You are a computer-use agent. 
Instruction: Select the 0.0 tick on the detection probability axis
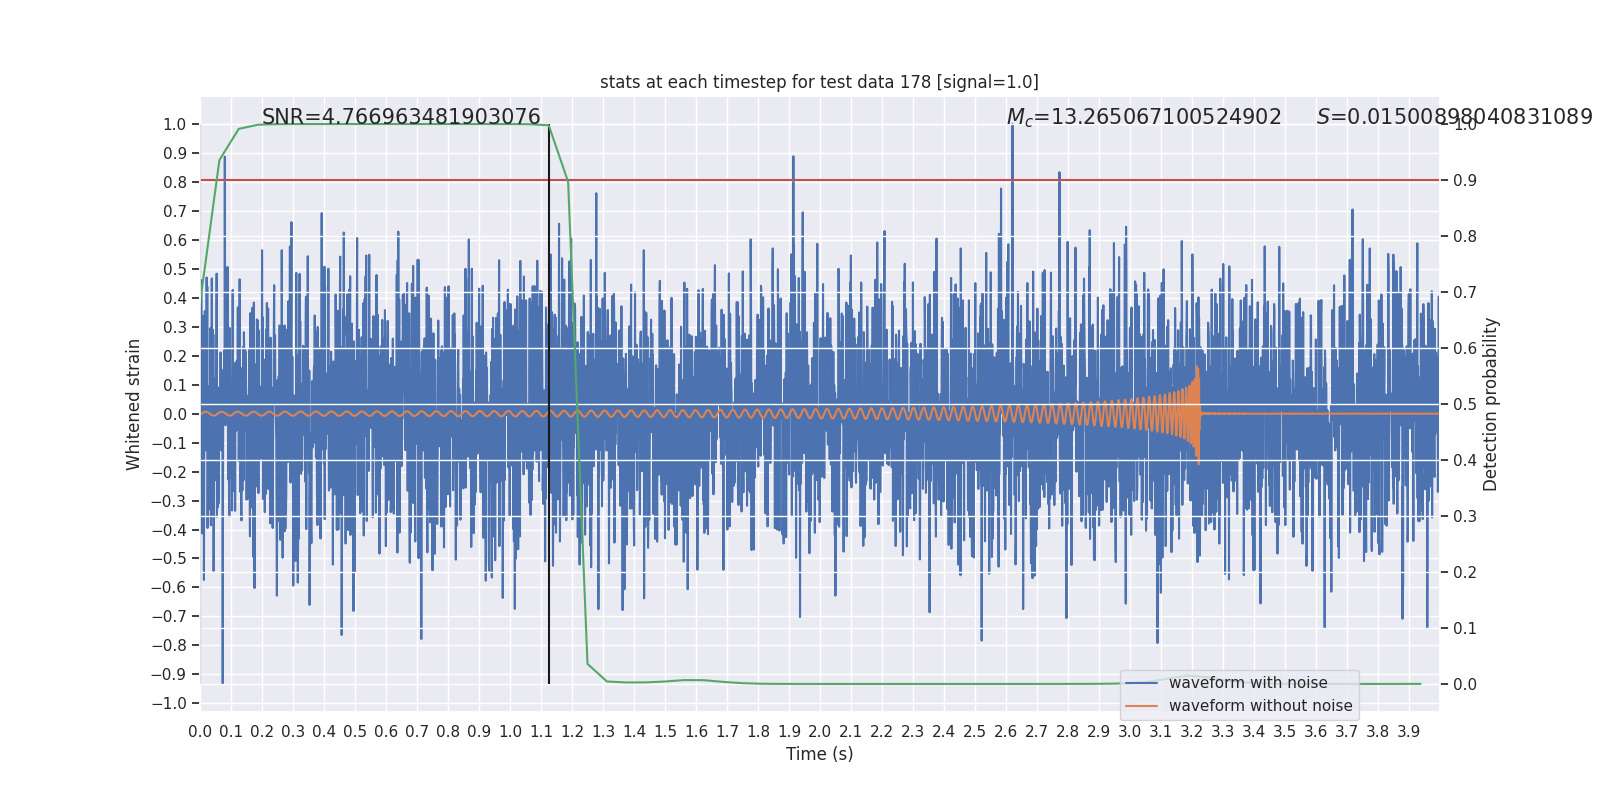pyautogui.click(x=1465, y=685)
